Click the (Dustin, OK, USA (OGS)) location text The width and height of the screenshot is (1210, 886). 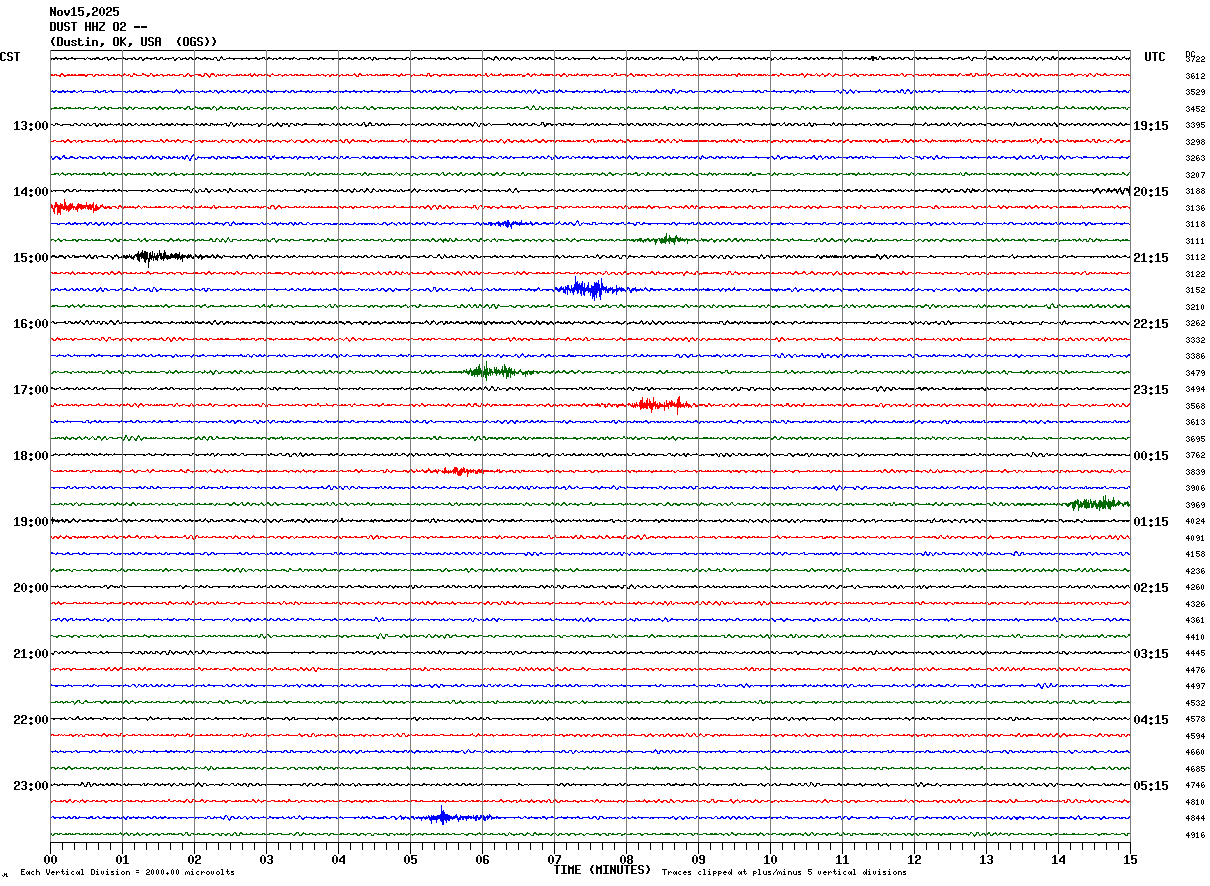coord(133,42)
